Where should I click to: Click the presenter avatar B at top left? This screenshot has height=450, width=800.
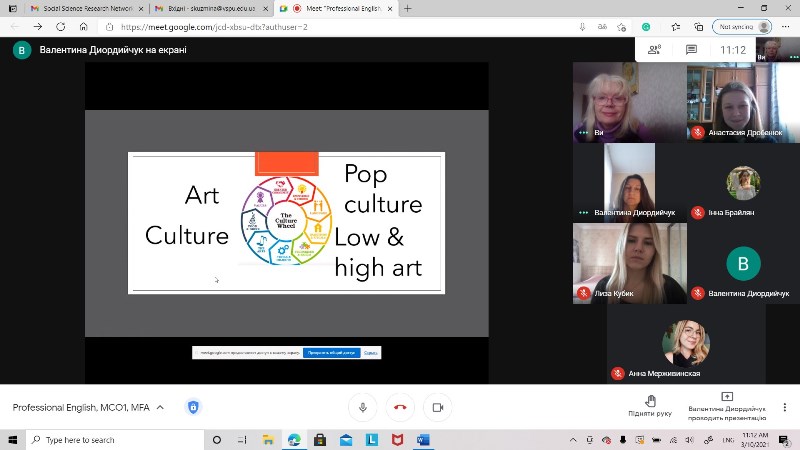pos(21,50)
